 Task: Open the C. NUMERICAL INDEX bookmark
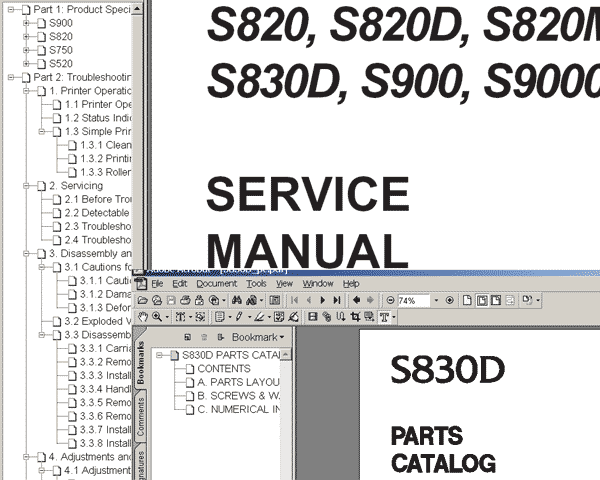tap(238, 410)
